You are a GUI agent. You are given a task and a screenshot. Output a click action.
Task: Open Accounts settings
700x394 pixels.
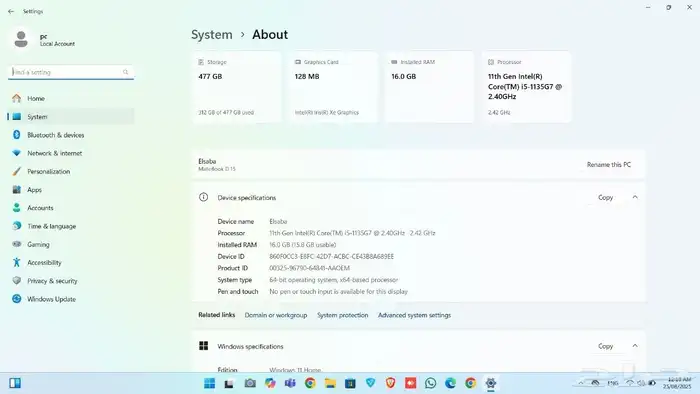coord(71,208)
